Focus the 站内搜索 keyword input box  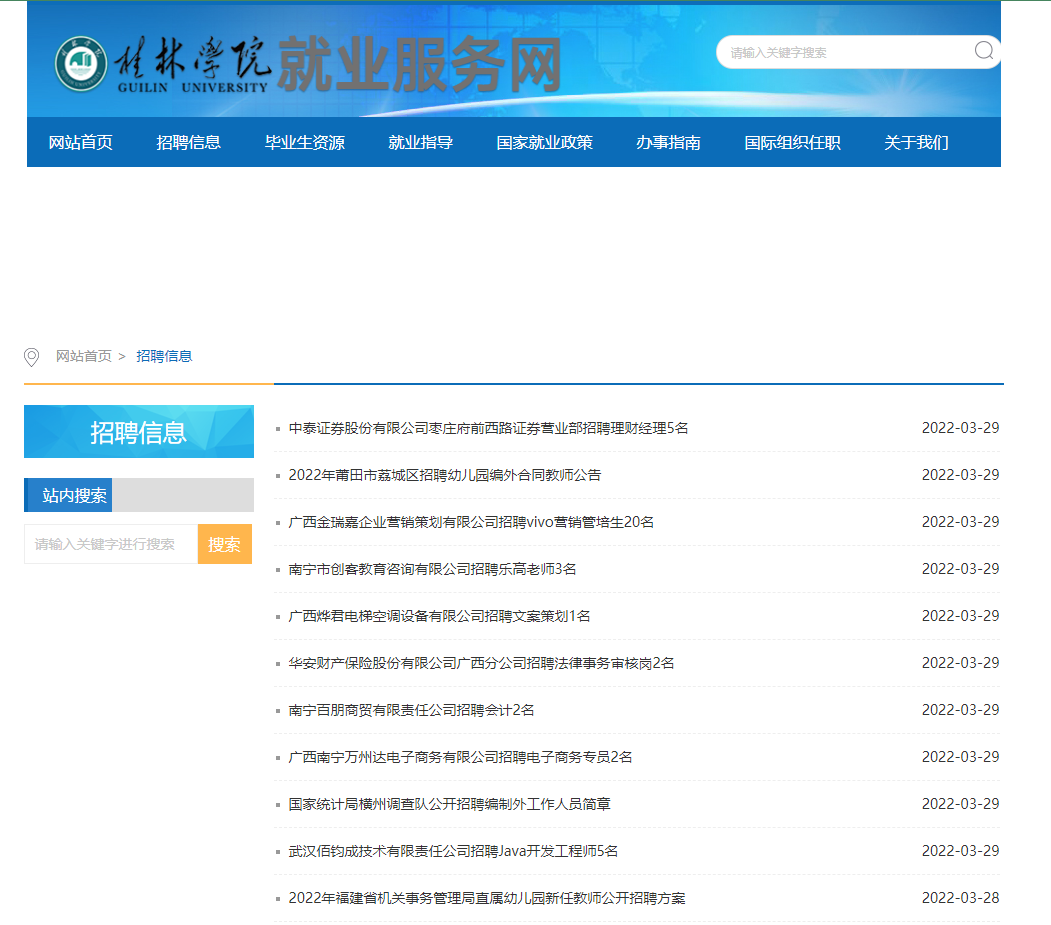point(111,544)
